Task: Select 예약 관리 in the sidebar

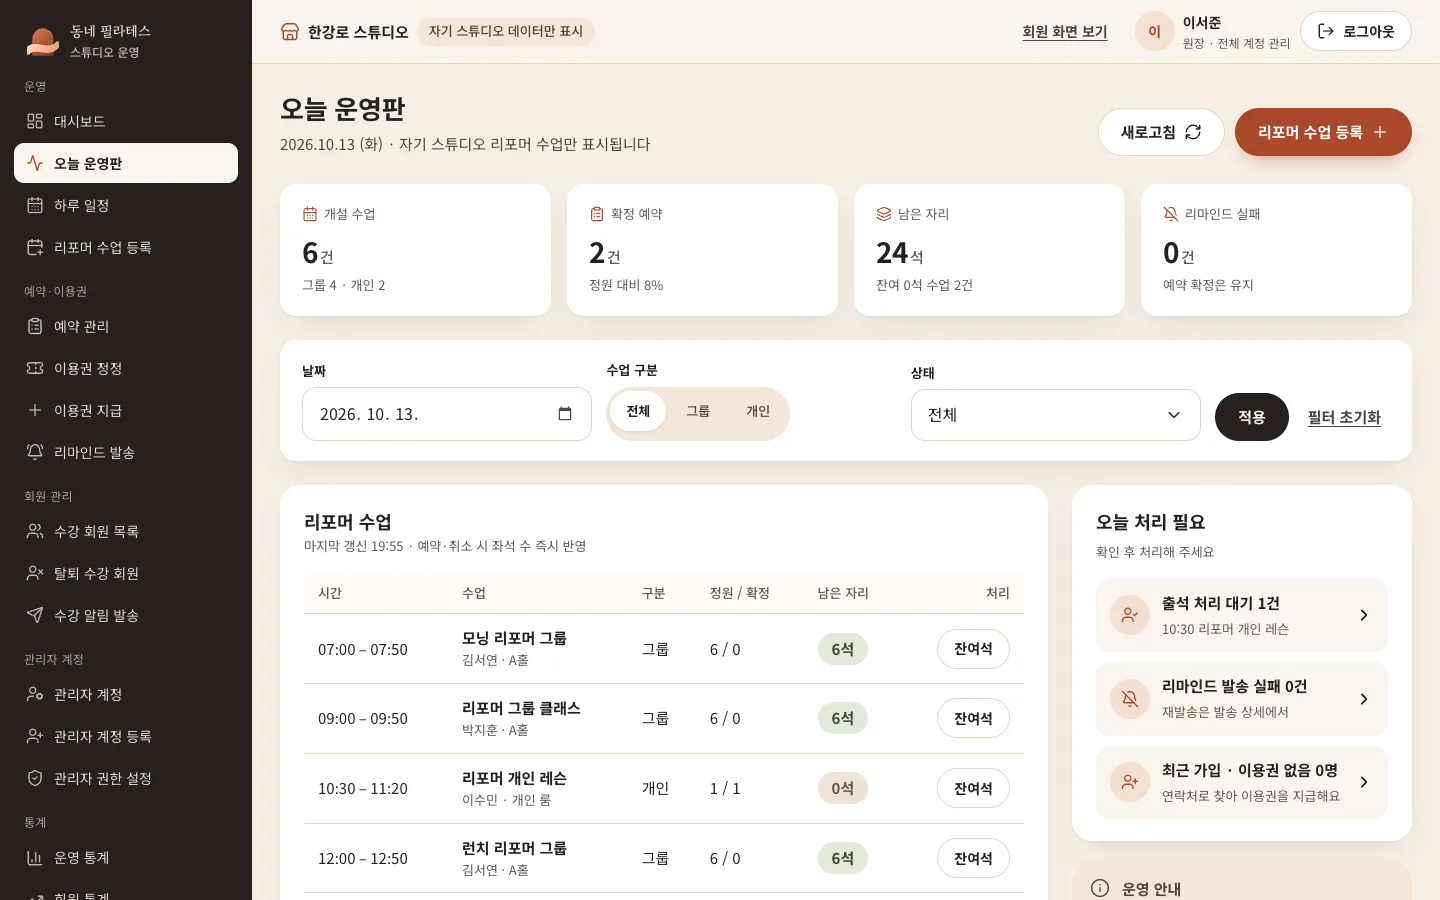Action: tap(126, 326)
